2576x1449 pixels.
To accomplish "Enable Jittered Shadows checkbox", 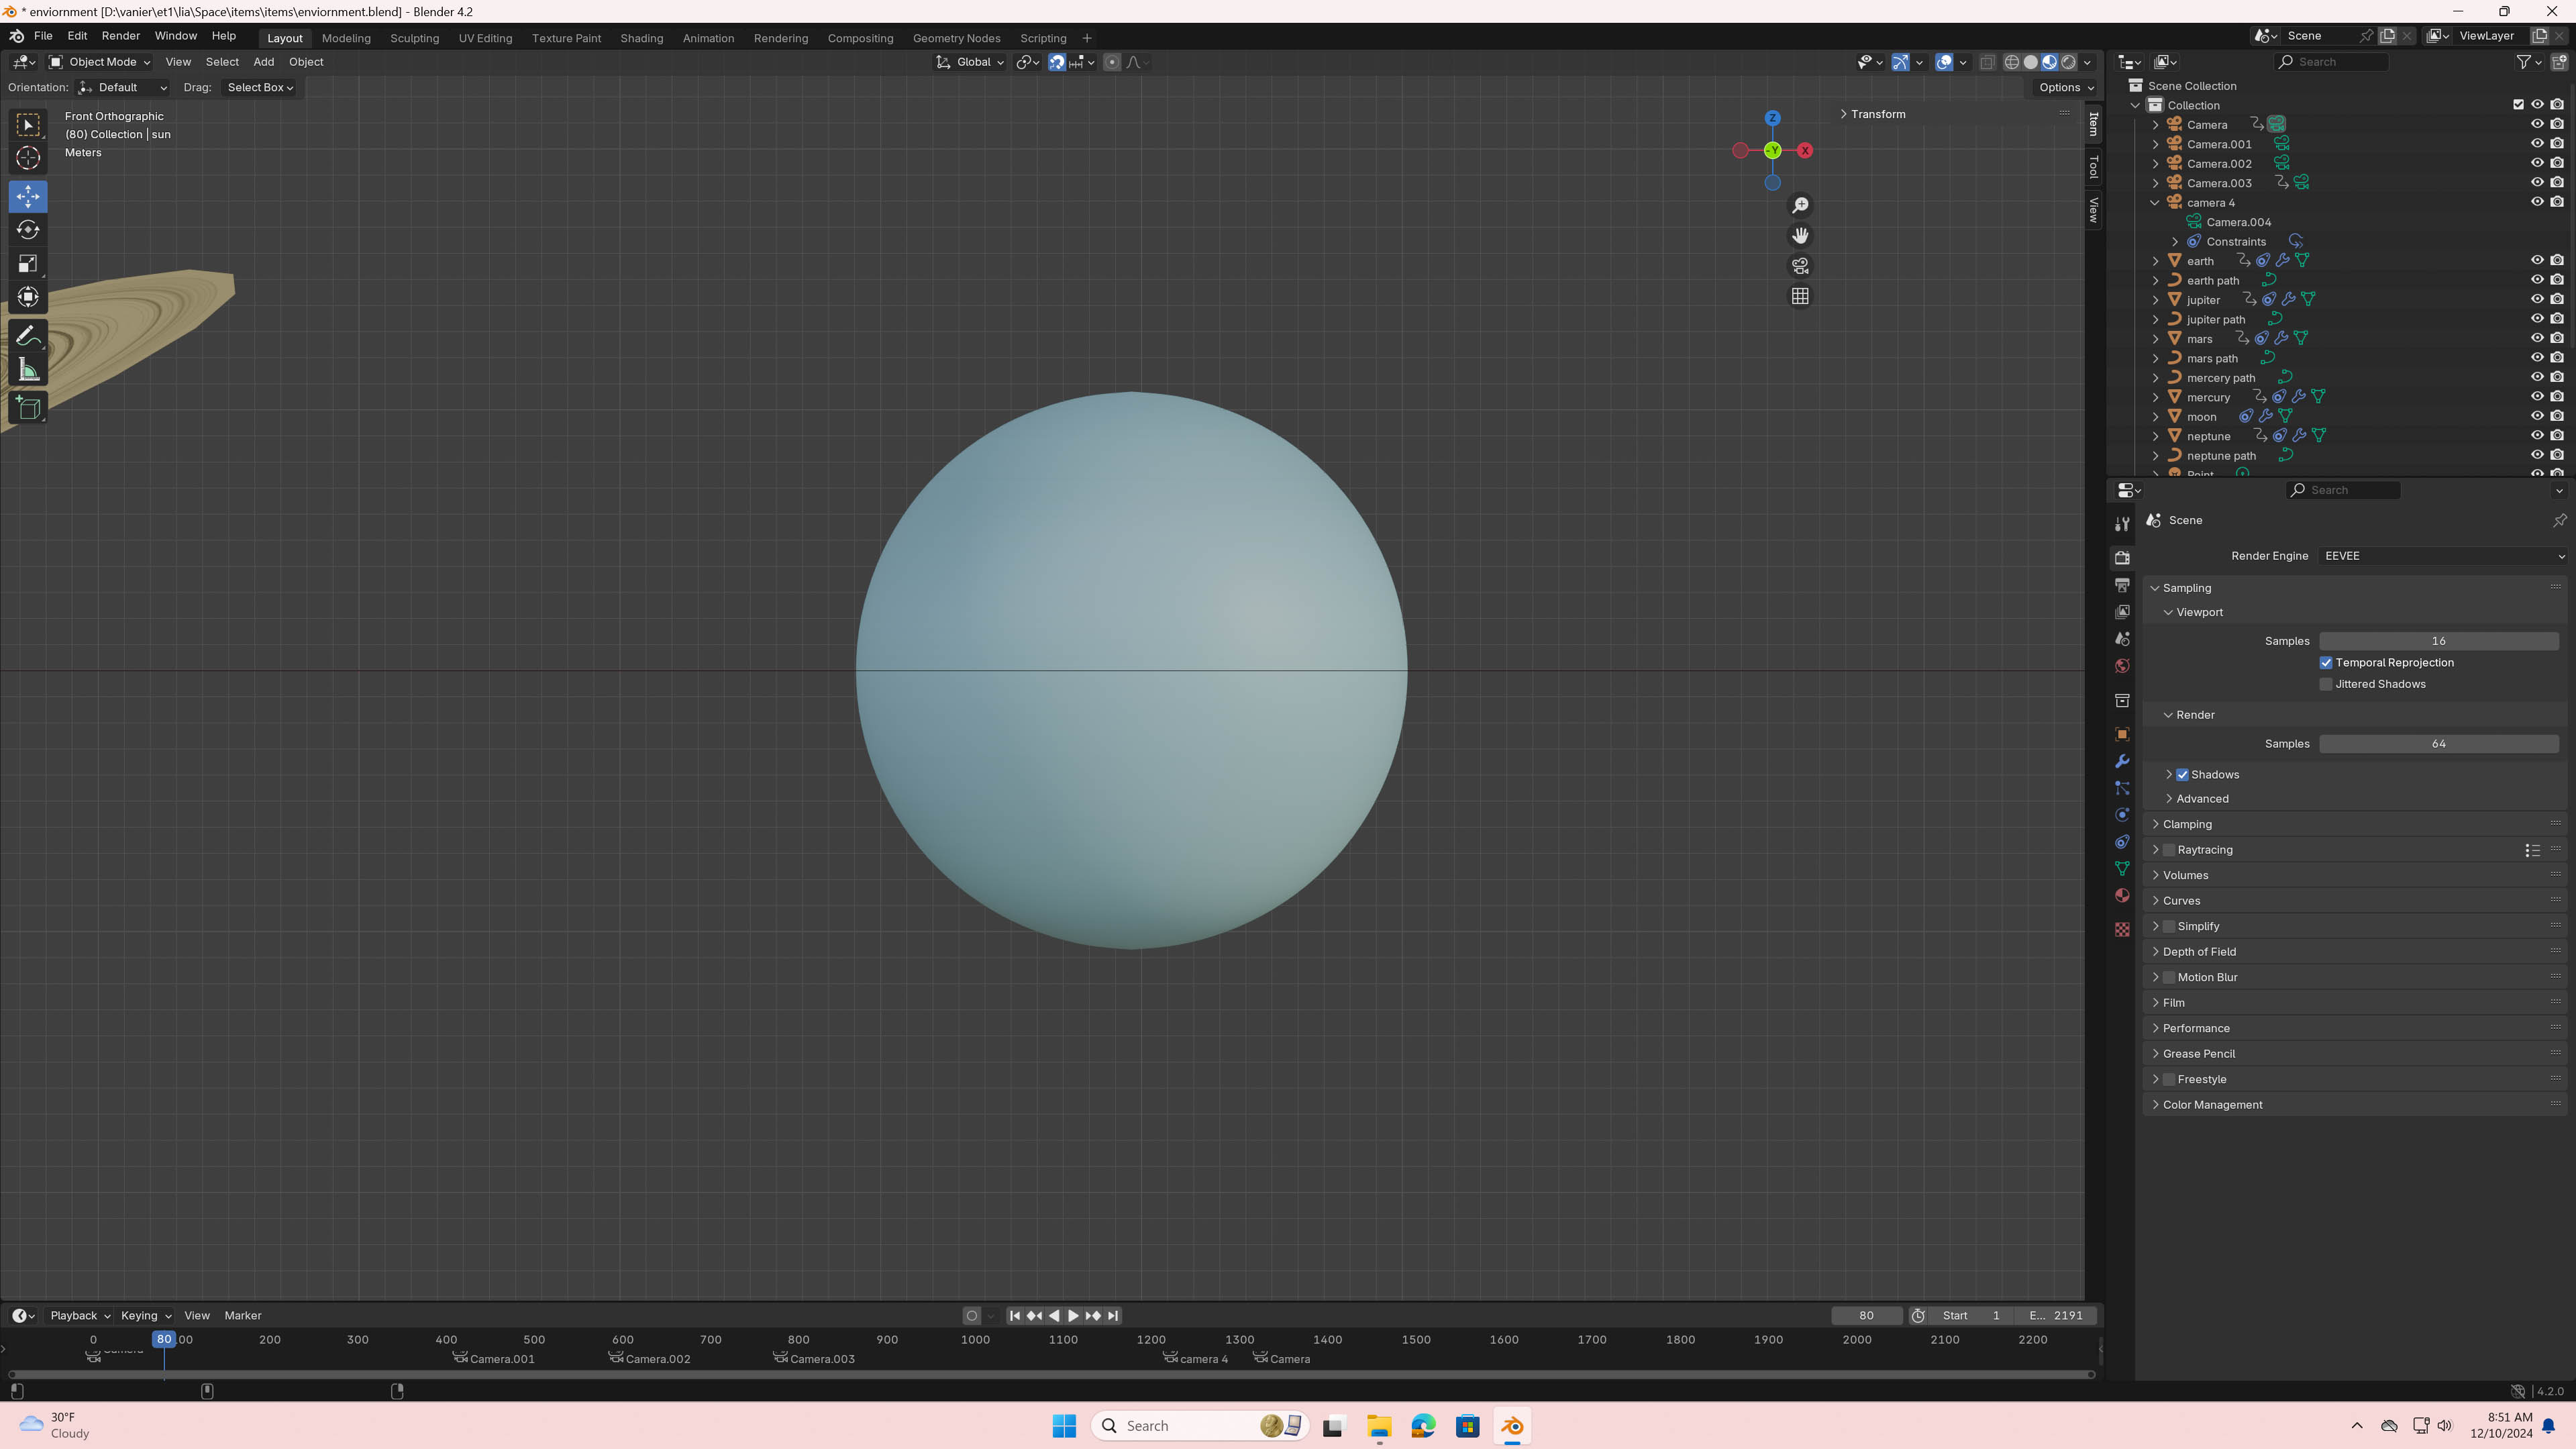I will tap(2326, 684).
